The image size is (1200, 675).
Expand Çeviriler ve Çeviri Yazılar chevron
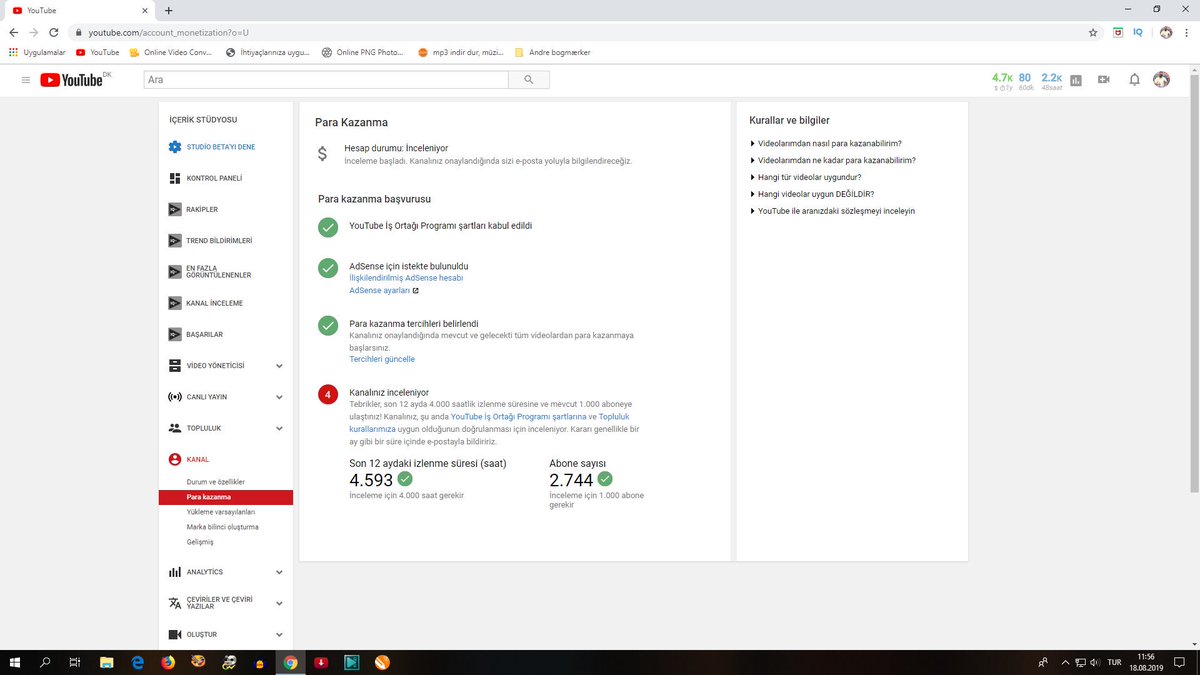(x=279, y=603)
